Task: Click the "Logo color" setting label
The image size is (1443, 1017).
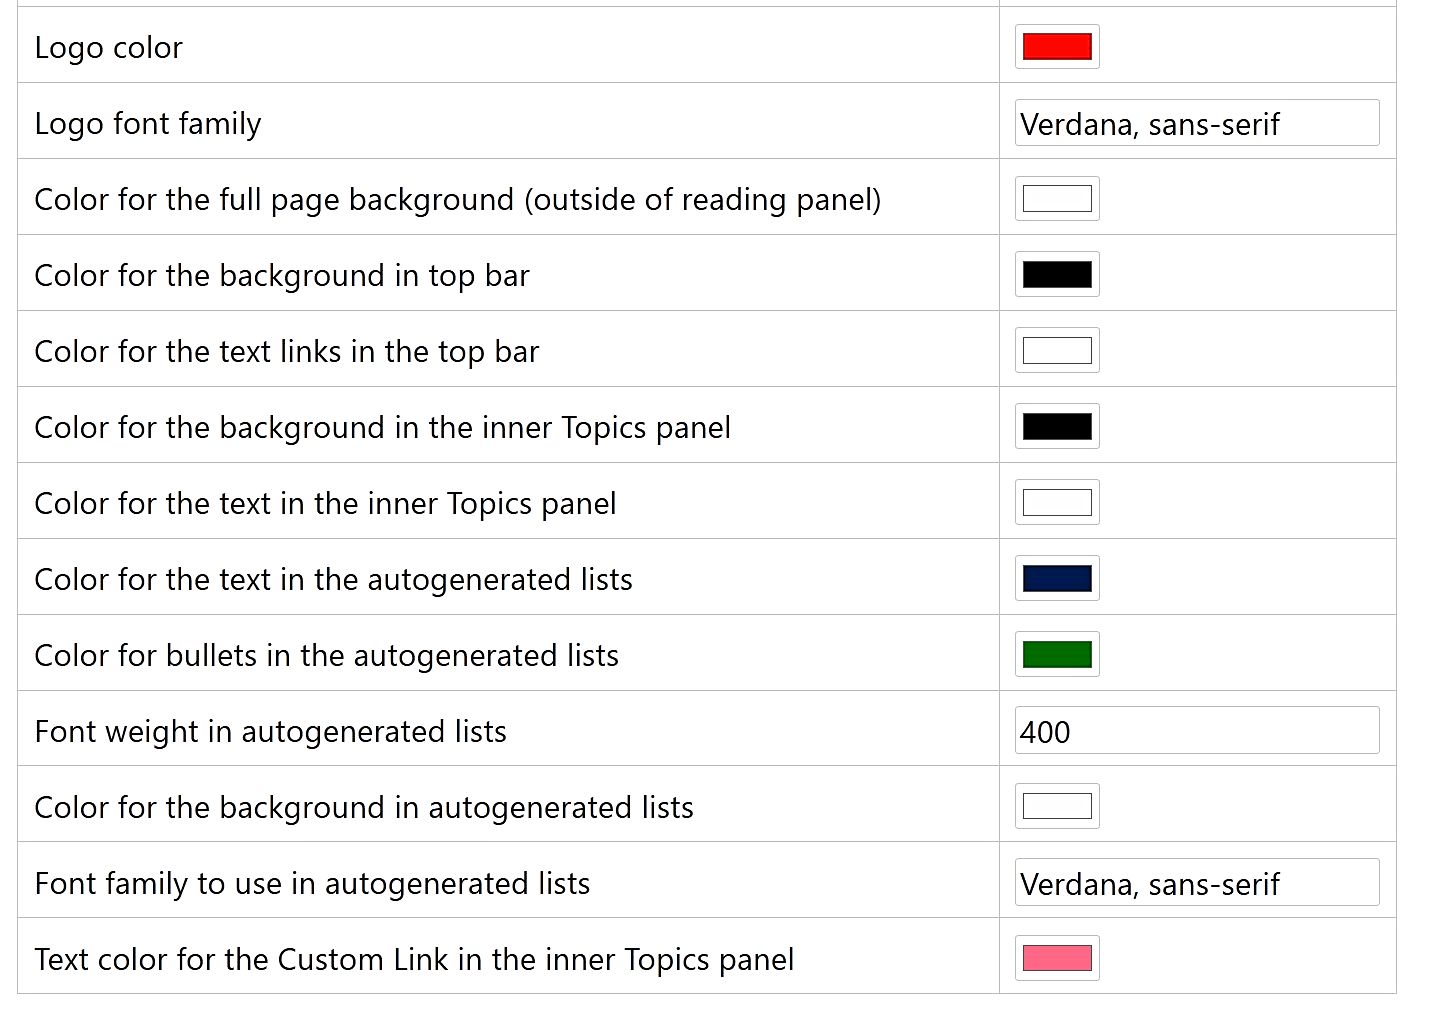Action: [x=109, y=48]
